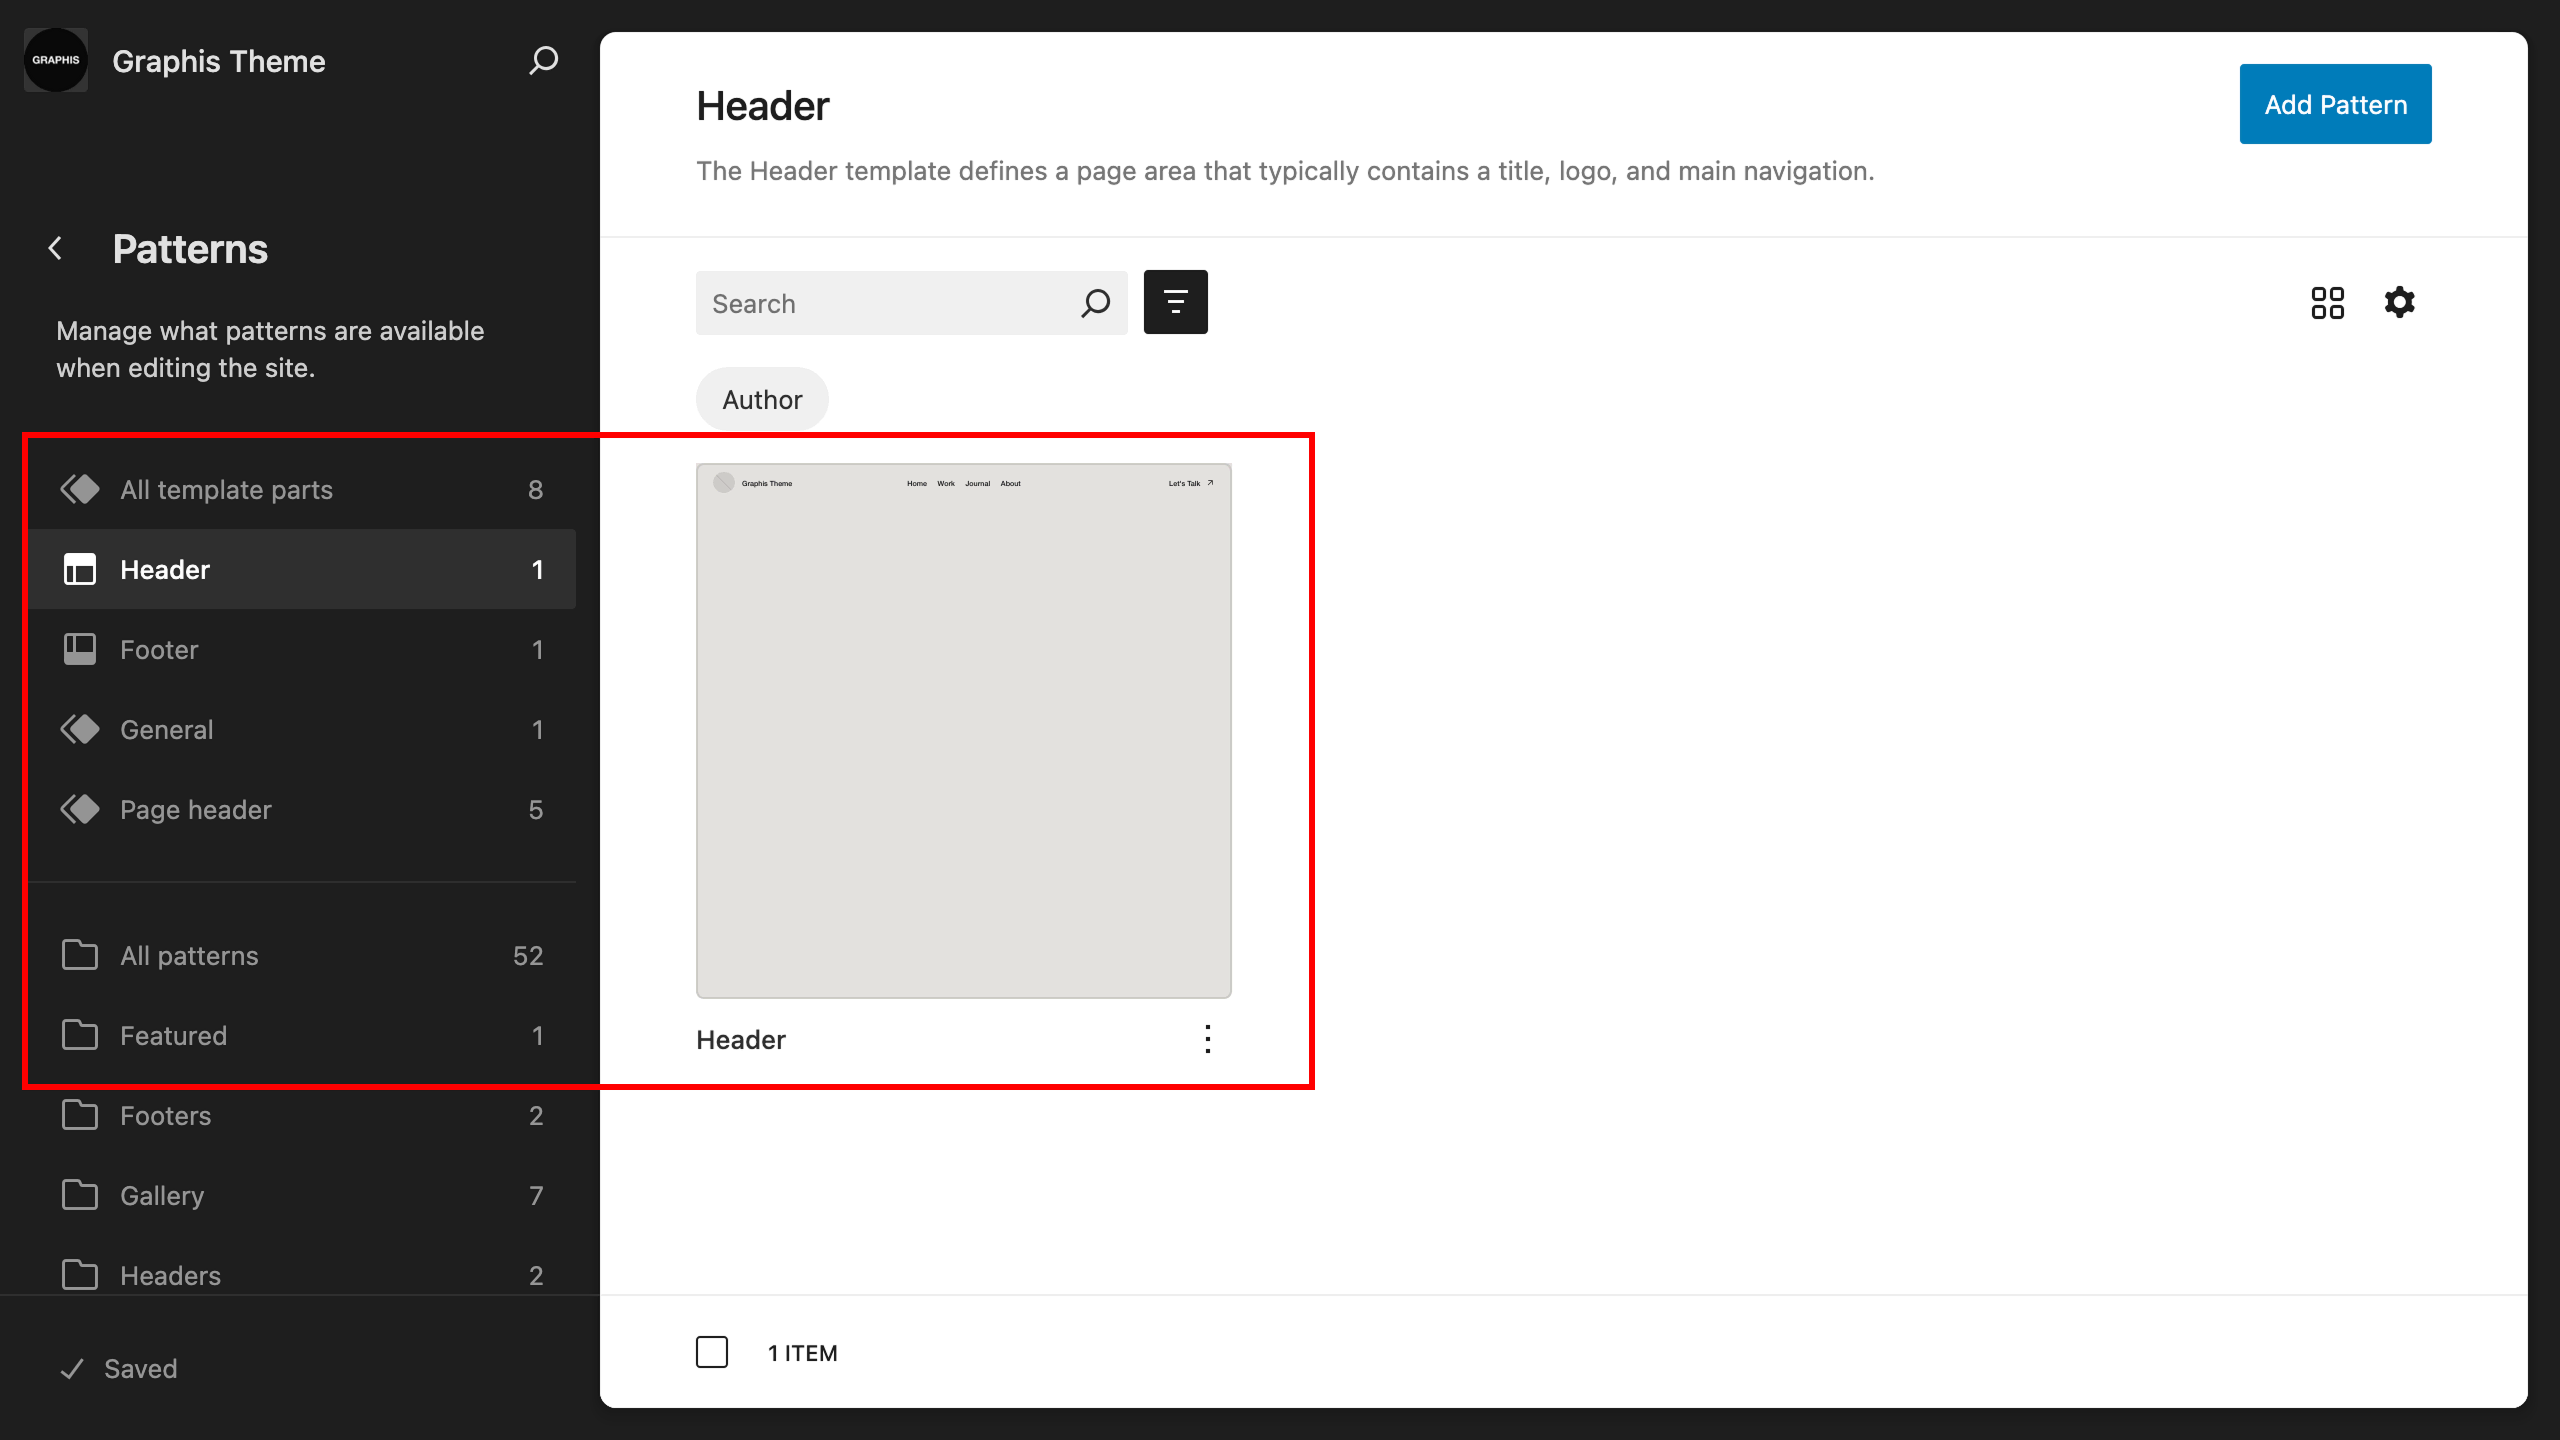Click the Add Pattern button

[2335, 104]
